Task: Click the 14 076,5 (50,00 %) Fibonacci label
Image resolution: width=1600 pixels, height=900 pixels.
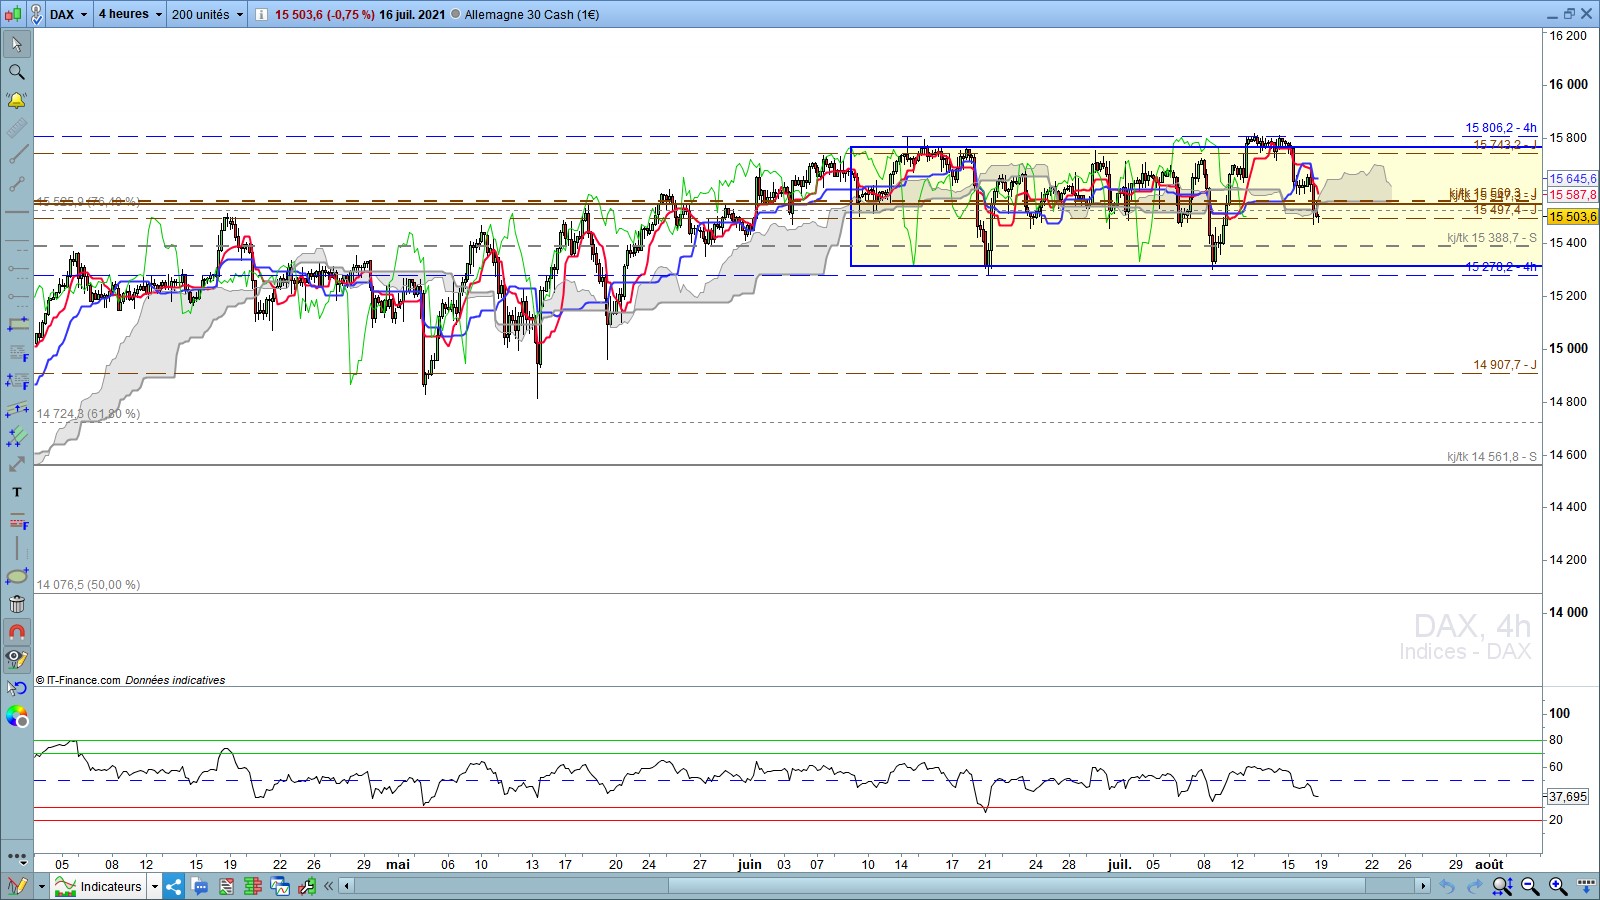Action: [89, 585]
